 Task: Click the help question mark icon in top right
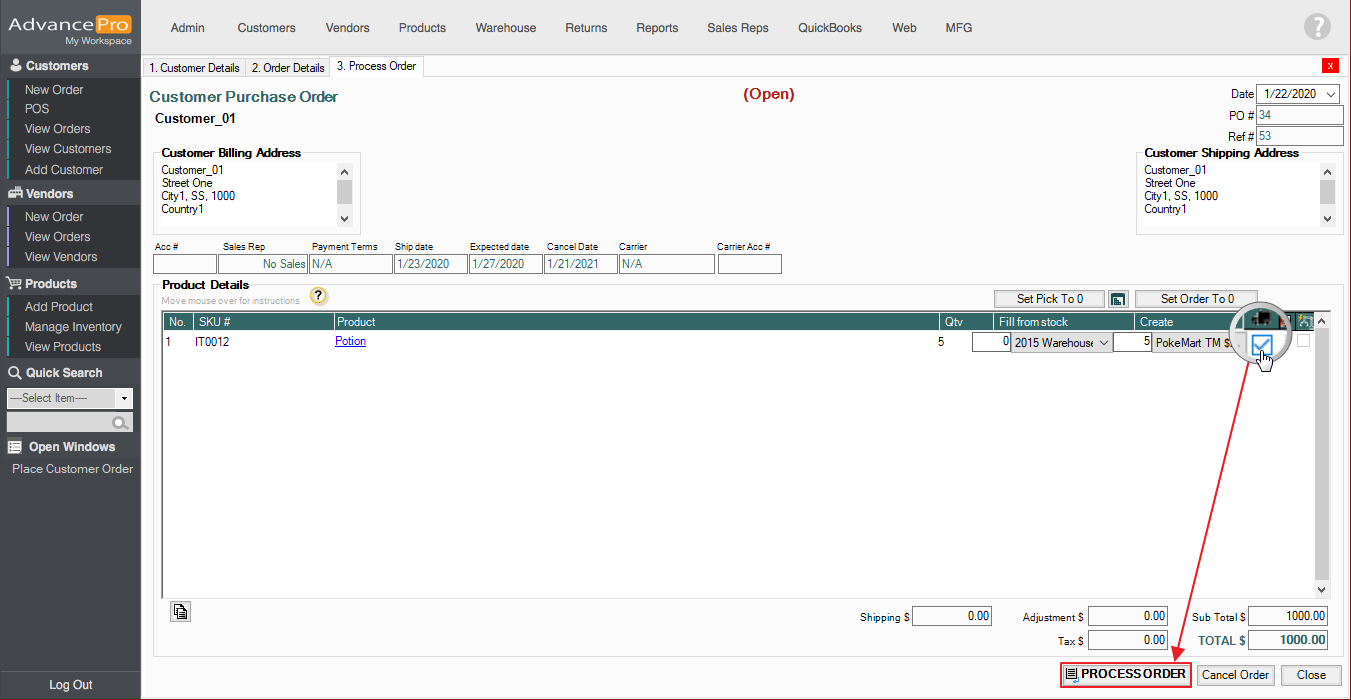[x=1318, y=28]
